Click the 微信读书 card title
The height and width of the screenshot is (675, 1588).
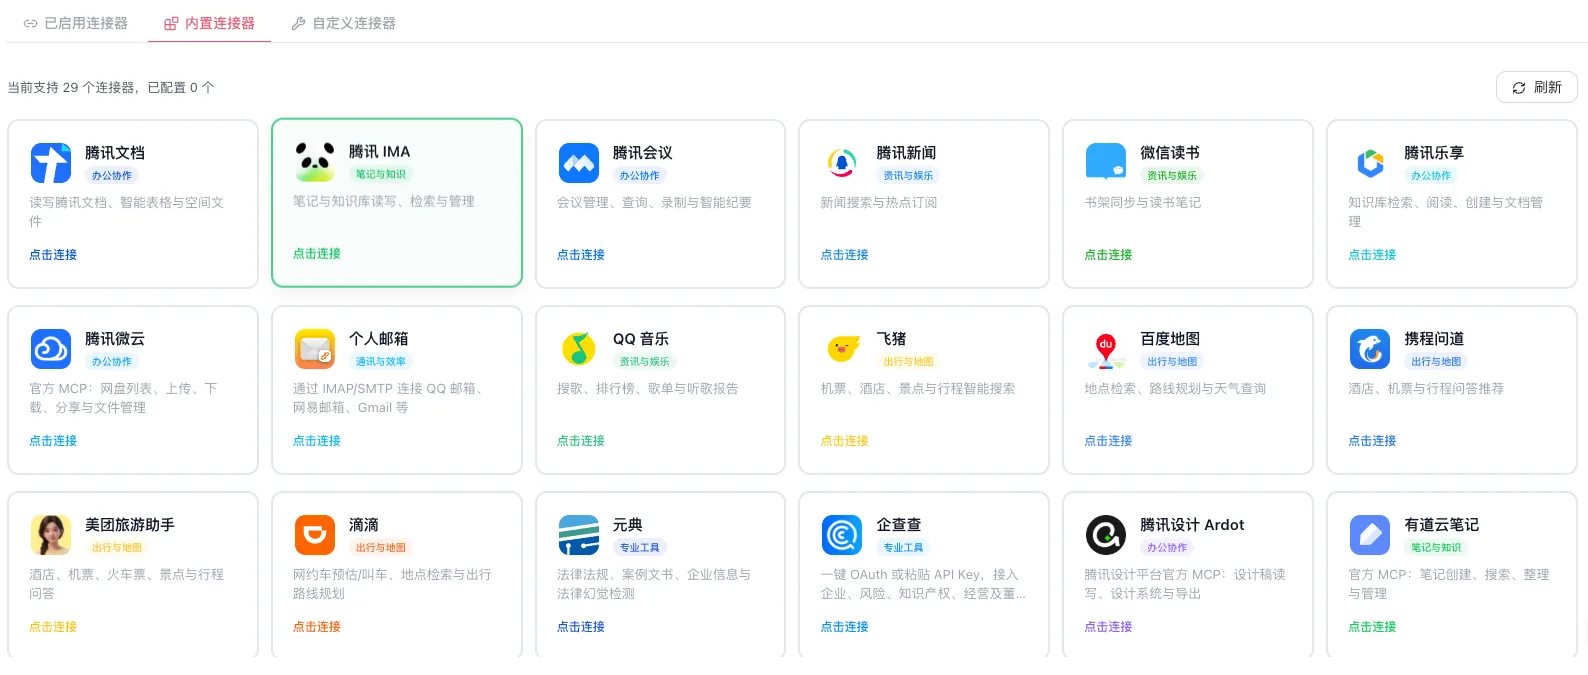(1170, 153)
